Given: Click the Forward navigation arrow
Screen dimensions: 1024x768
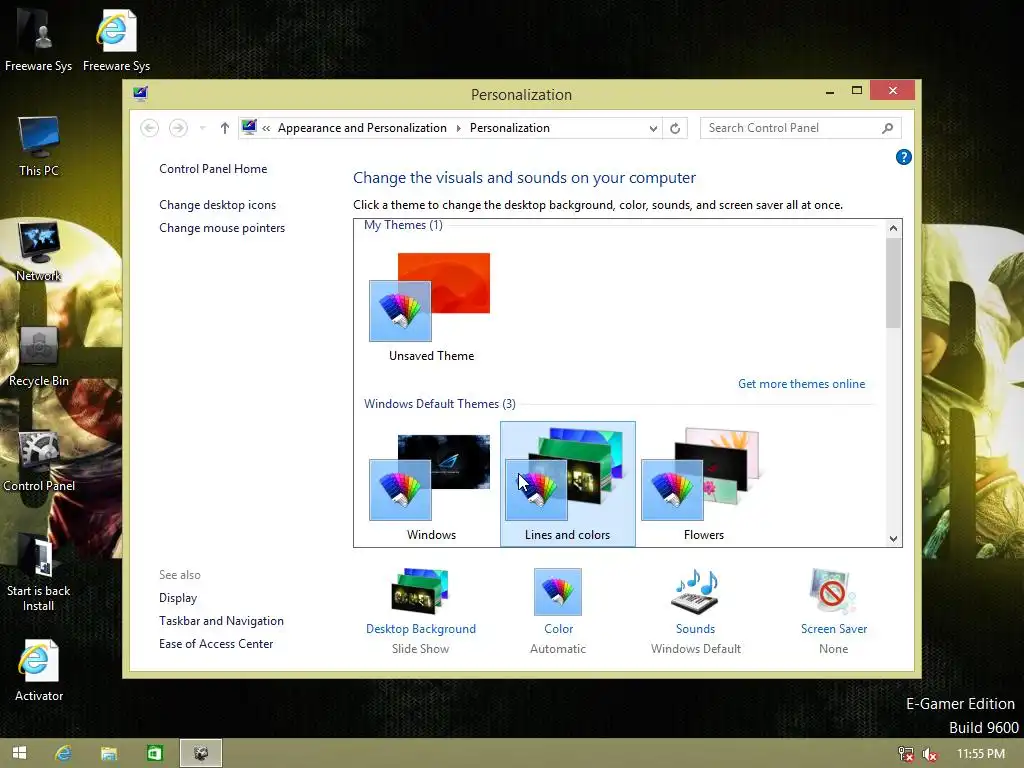Looking at the screenshot, I should [x=178, y=128].
